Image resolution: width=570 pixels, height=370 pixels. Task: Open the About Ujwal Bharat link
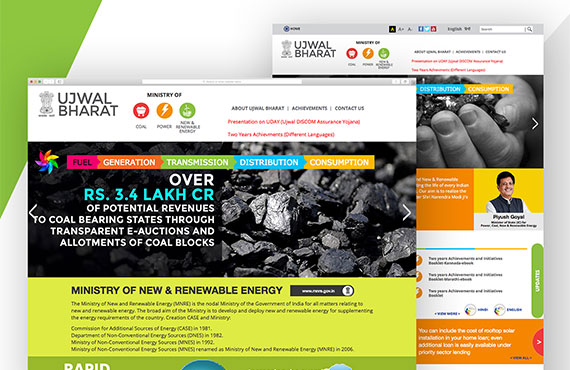258,108
